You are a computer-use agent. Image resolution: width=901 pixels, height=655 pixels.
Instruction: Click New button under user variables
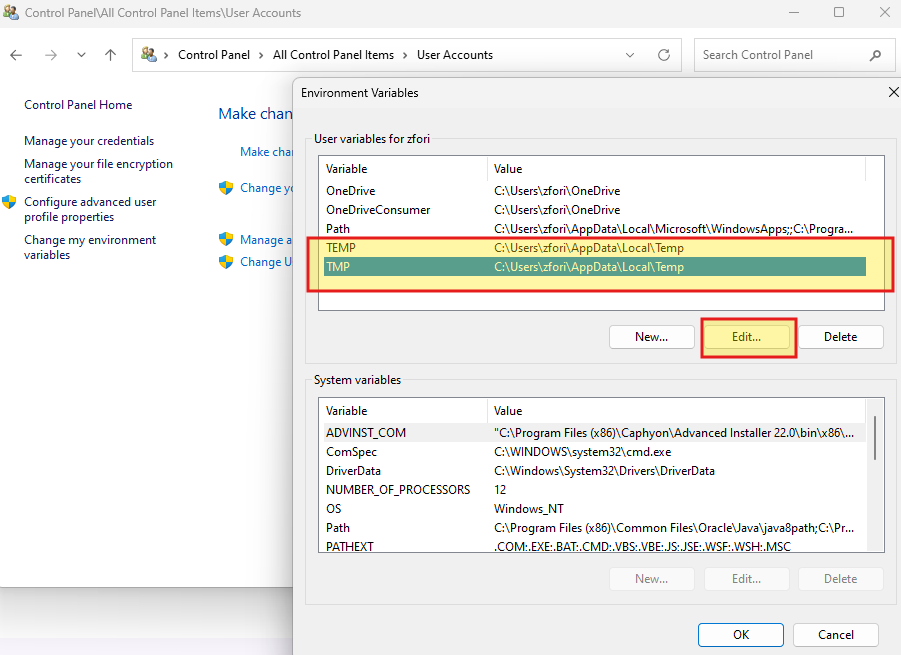[651, 337]
